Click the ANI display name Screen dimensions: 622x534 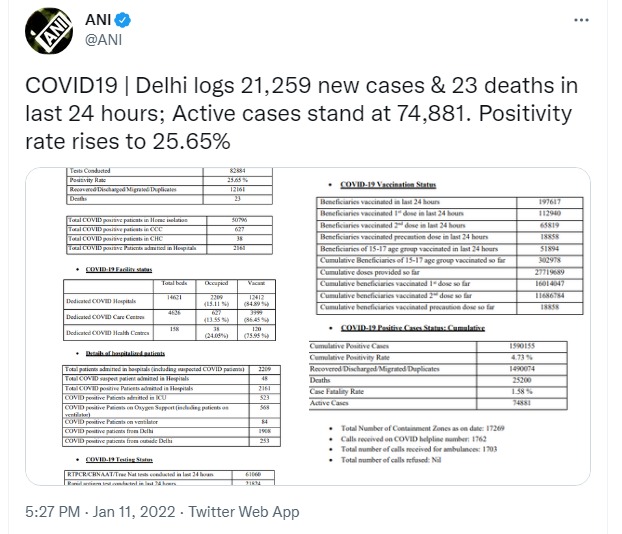point(98,19)
